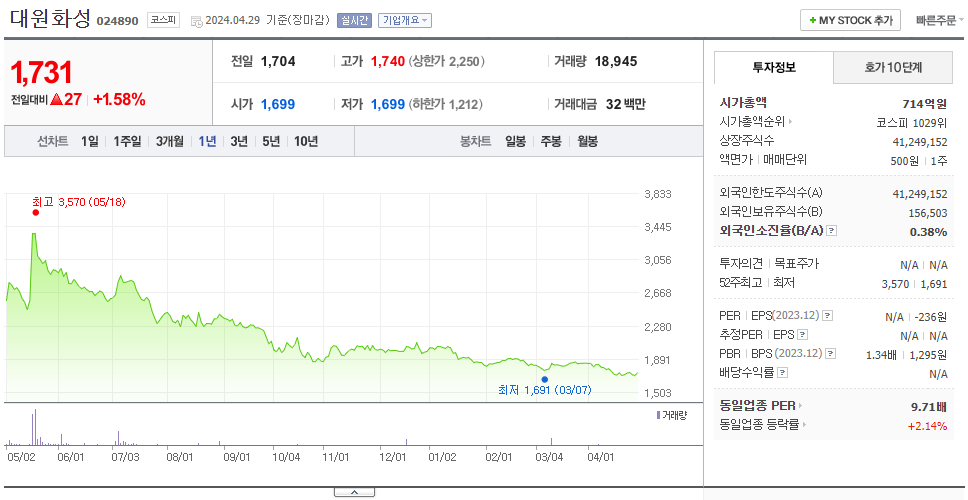The width and height of the screenshot is (968, 500).
Task: Open help icon next to PBR BPS(2023.12)
Action: tap(831, 354)
